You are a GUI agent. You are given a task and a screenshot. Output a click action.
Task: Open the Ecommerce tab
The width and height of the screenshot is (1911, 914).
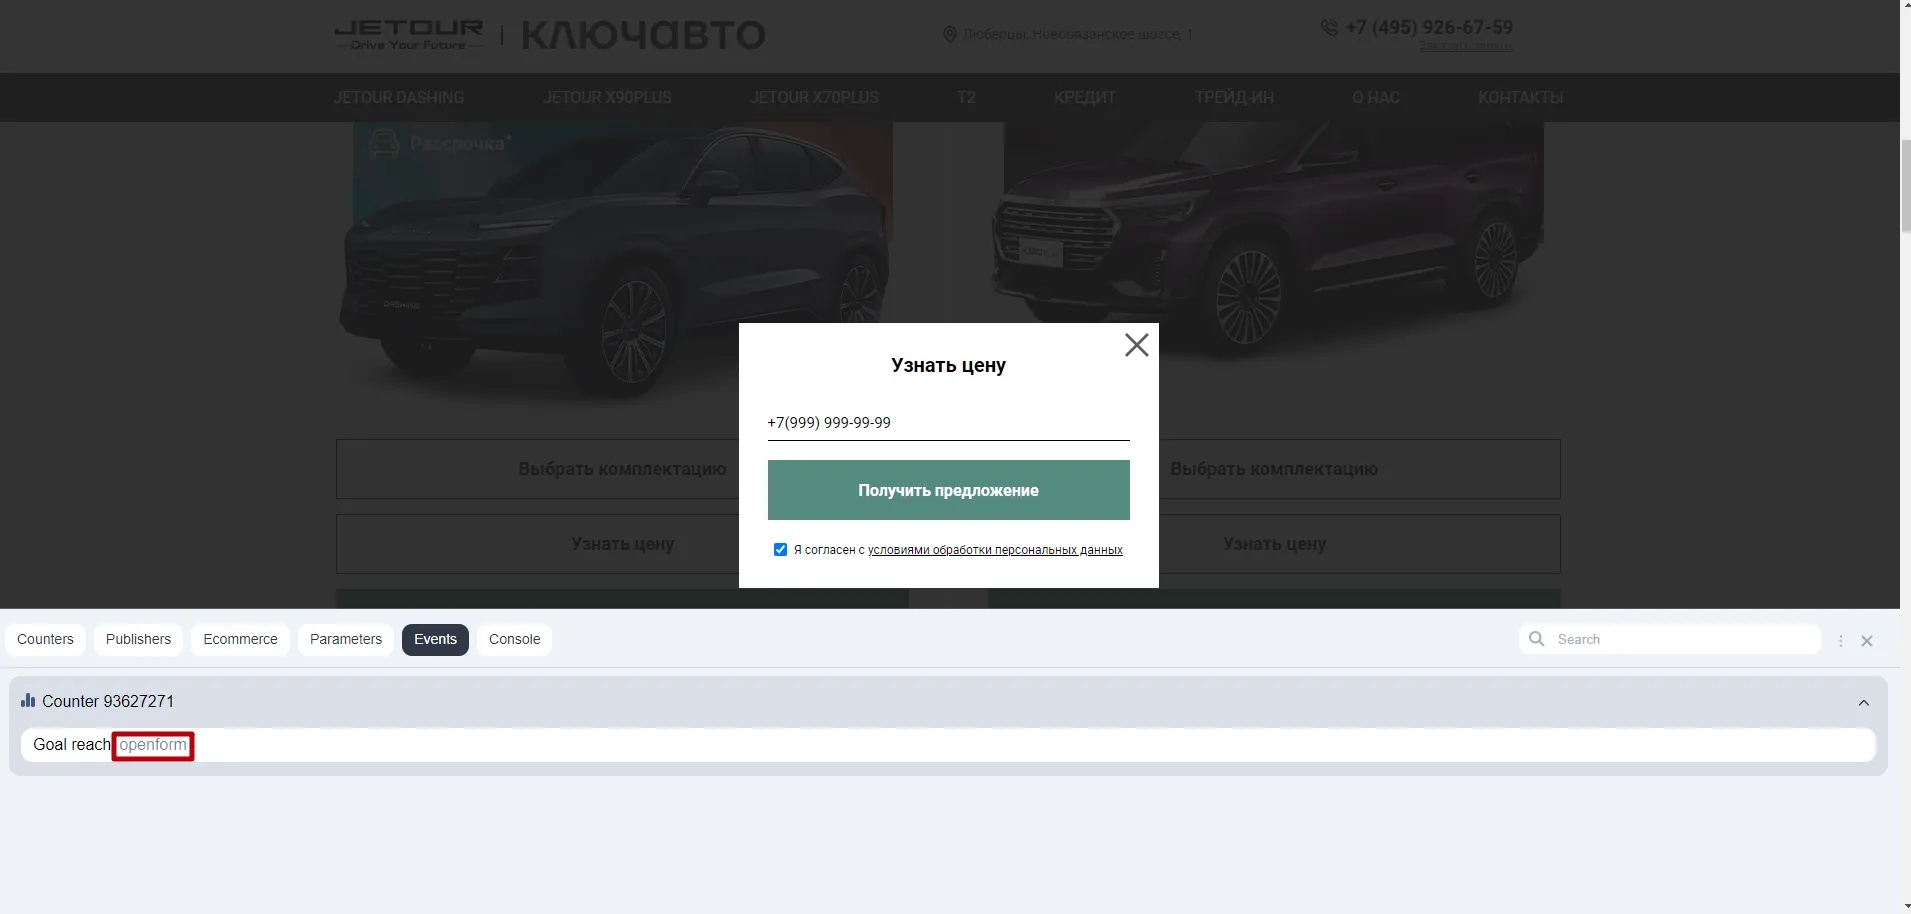pos(240,640)
